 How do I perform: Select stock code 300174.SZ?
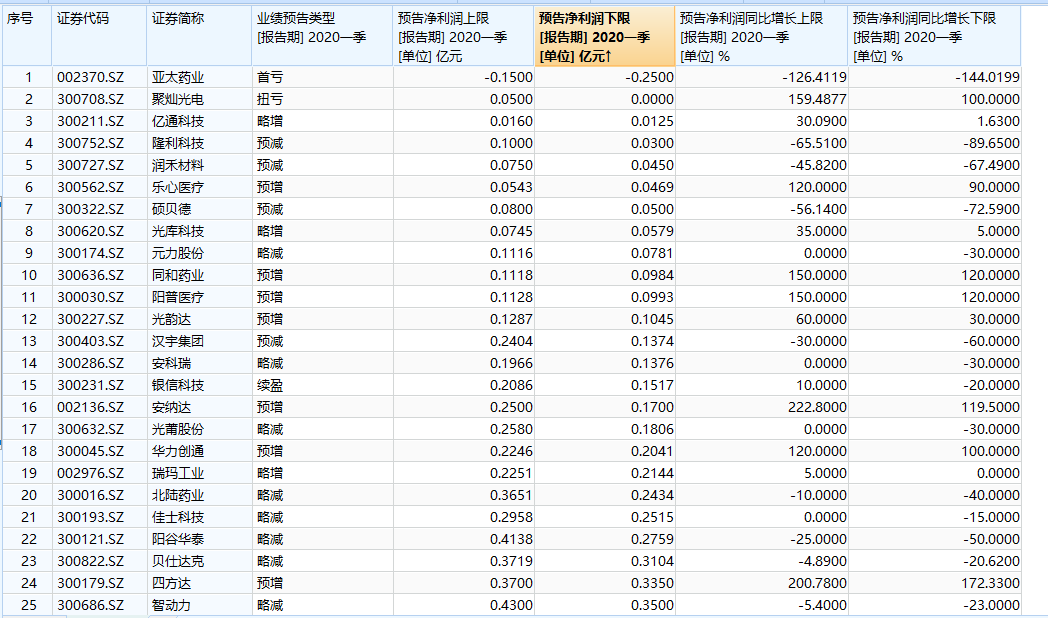pos(90,253)
